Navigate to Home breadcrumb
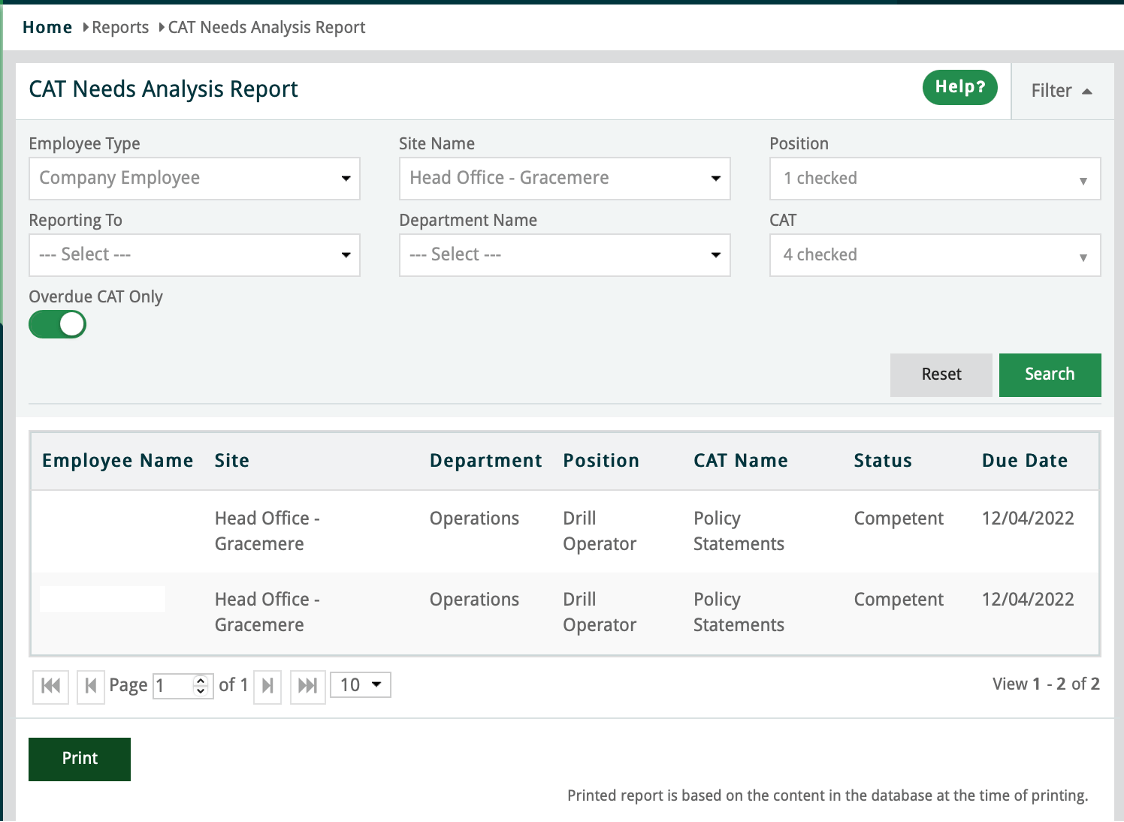Viewport: 1124px width, 822px height. coord(47,28)
